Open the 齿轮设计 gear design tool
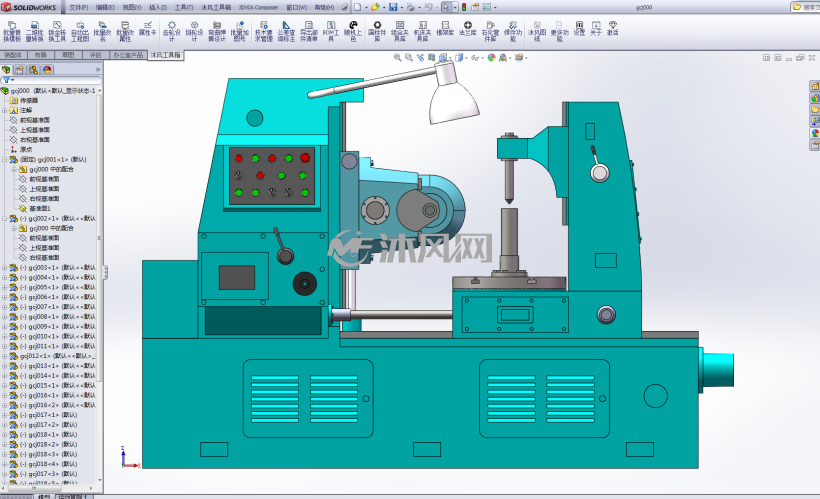 (x=172, y=31)
